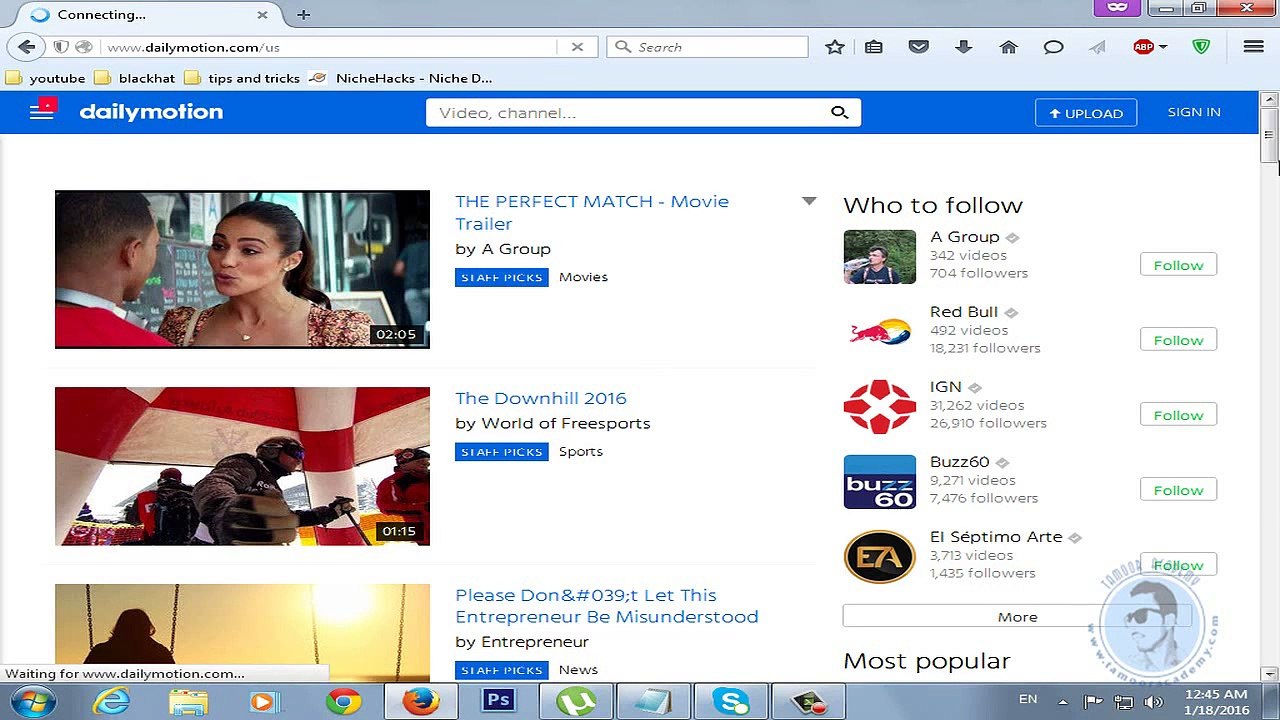Open the youtube bookmarks folder
Image resolution: width=1280 pixels, height=720 pixels.
coord(46,78)
